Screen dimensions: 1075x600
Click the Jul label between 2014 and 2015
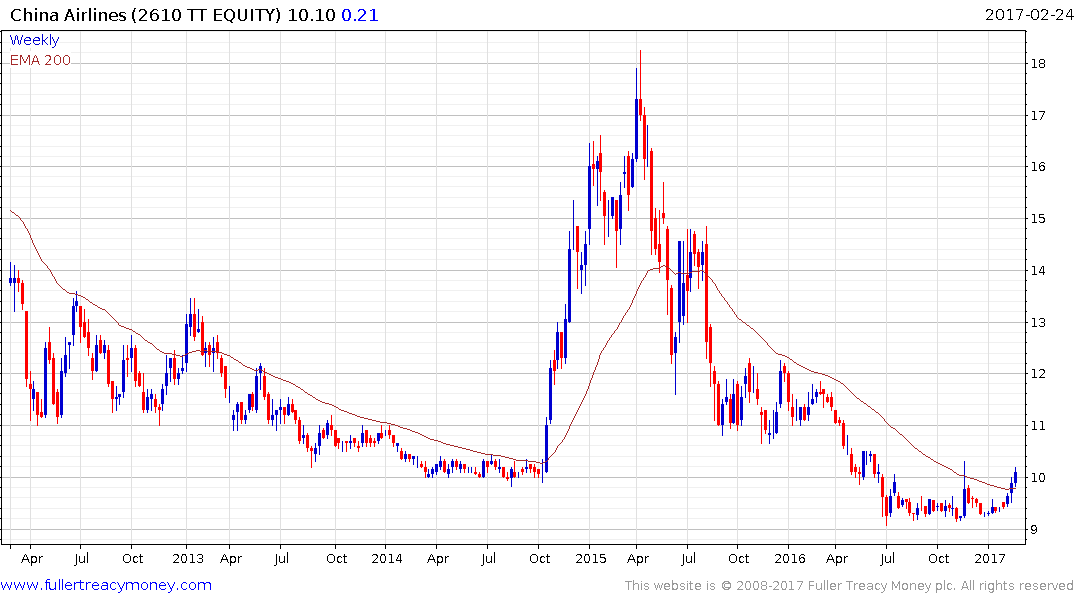coord(488,558)
